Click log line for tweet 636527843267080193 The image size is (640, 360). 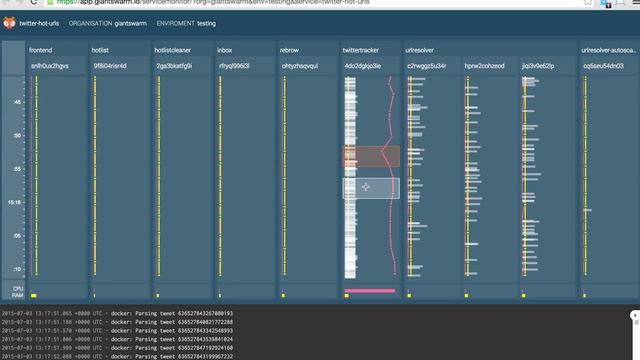(x=117, y=313)
